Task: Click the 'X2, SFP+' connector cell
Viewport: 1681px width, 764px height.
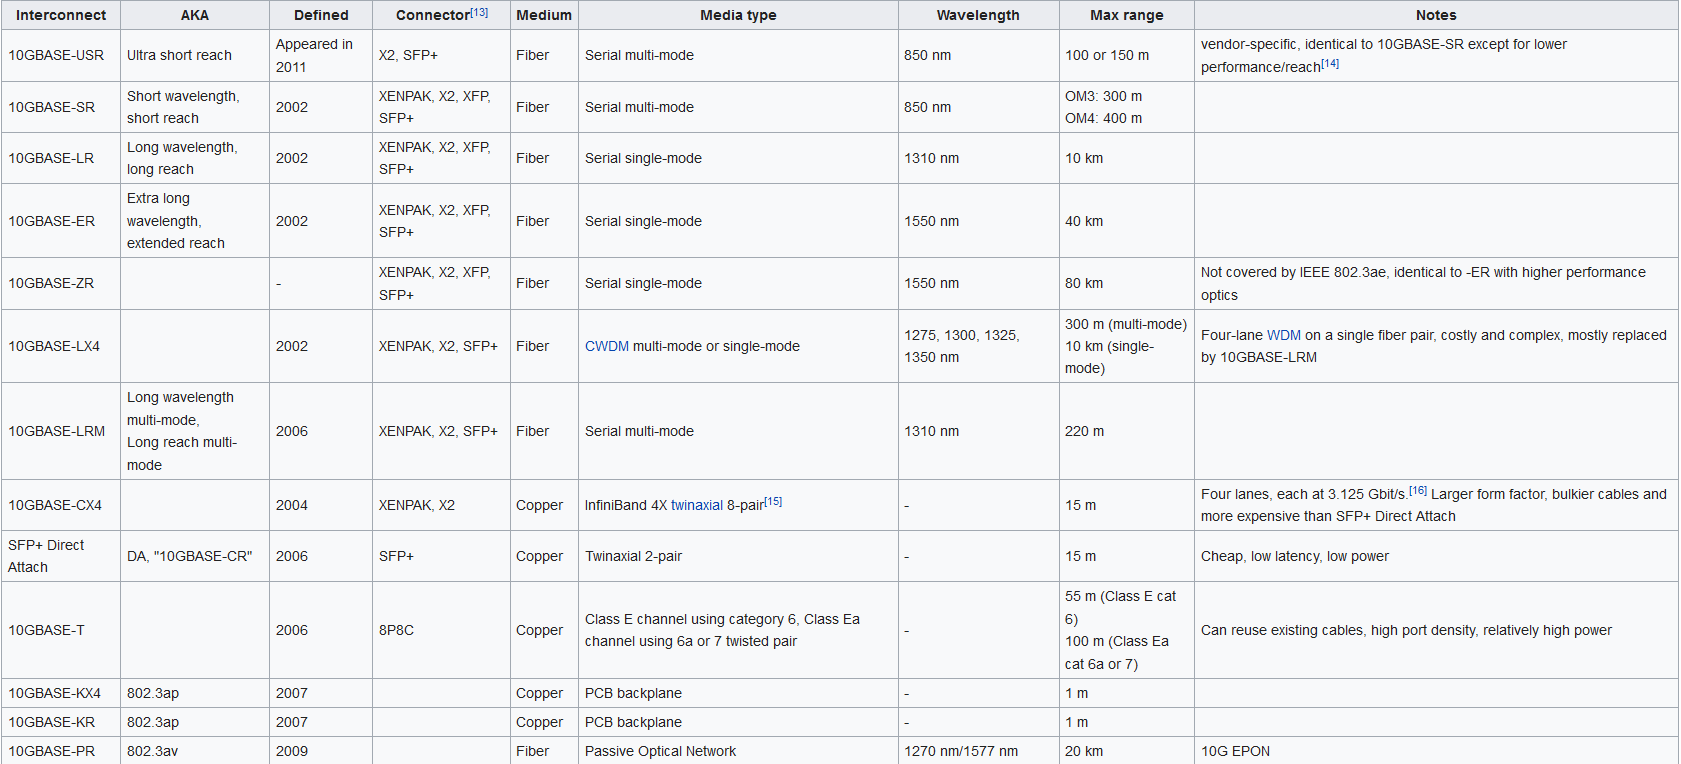Action: pos(441,55)
